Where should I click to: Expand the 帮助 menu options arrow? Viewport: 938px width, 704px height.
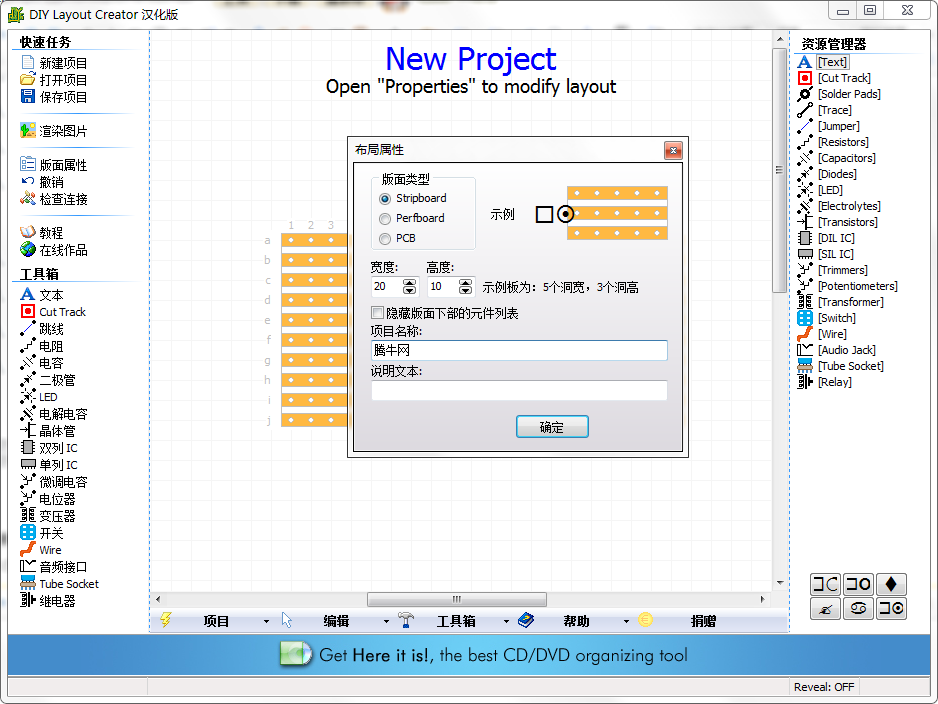coord(626,620)
